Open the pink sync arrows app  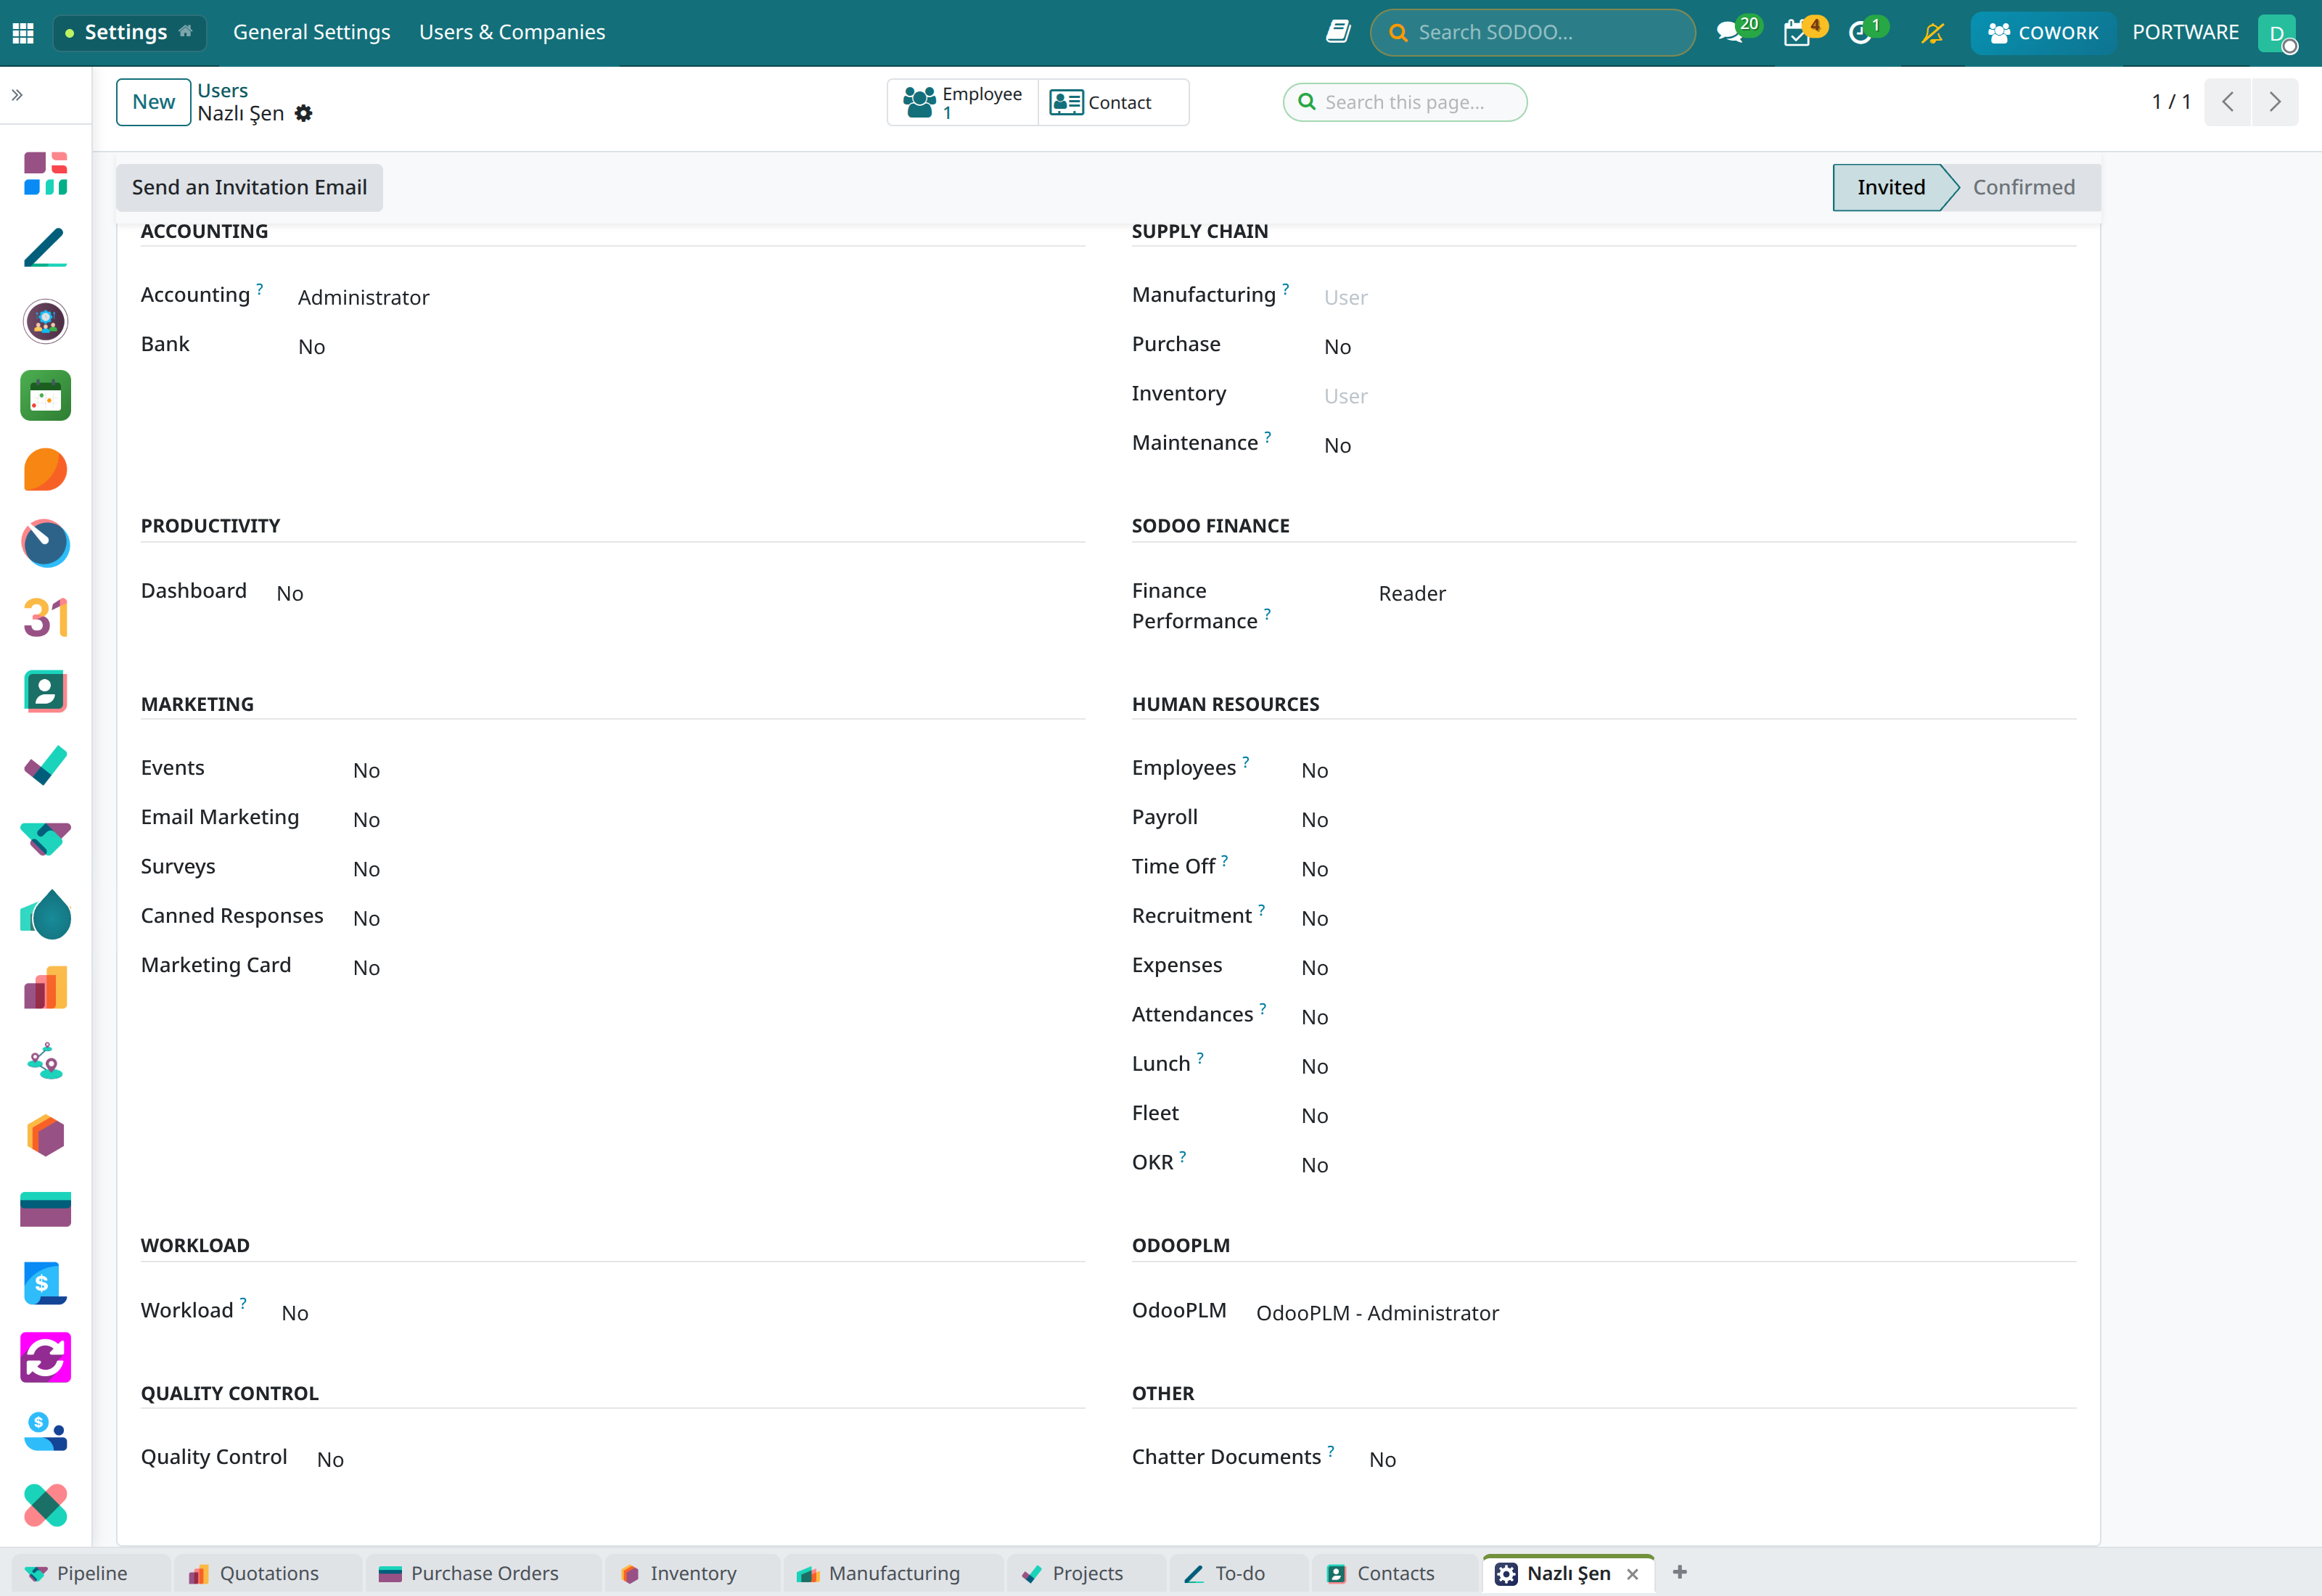pos(45,1358)
